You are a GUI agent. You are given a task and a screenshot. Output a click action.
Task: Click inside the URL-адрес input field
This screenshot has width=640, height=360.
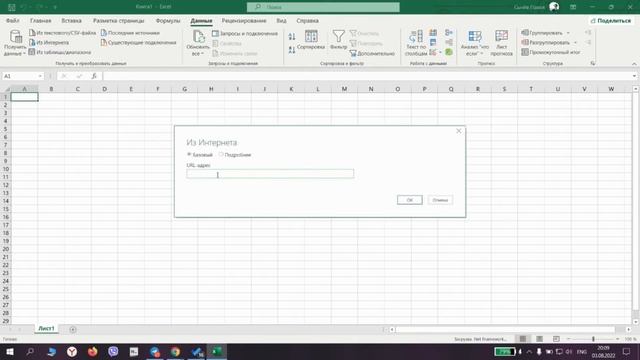click(x=270, y=173)
